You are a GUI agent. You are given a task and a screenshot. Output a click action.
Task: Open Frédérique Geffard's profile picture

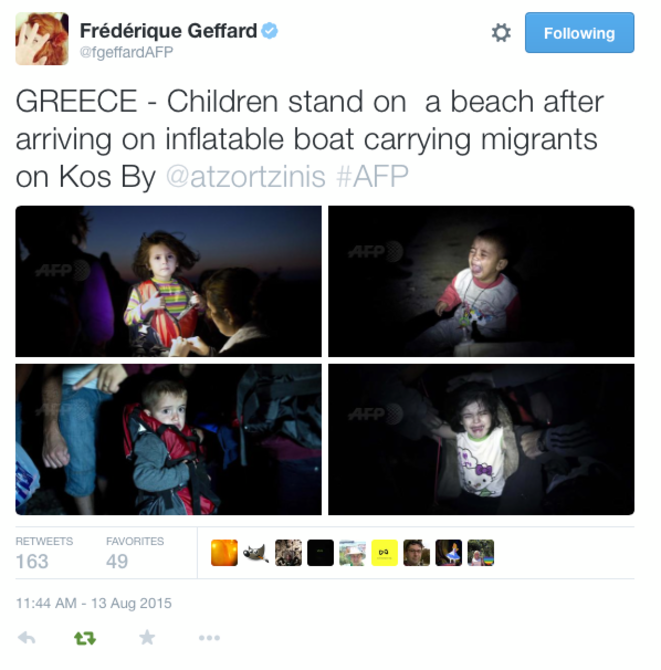[x=42, y=38]
